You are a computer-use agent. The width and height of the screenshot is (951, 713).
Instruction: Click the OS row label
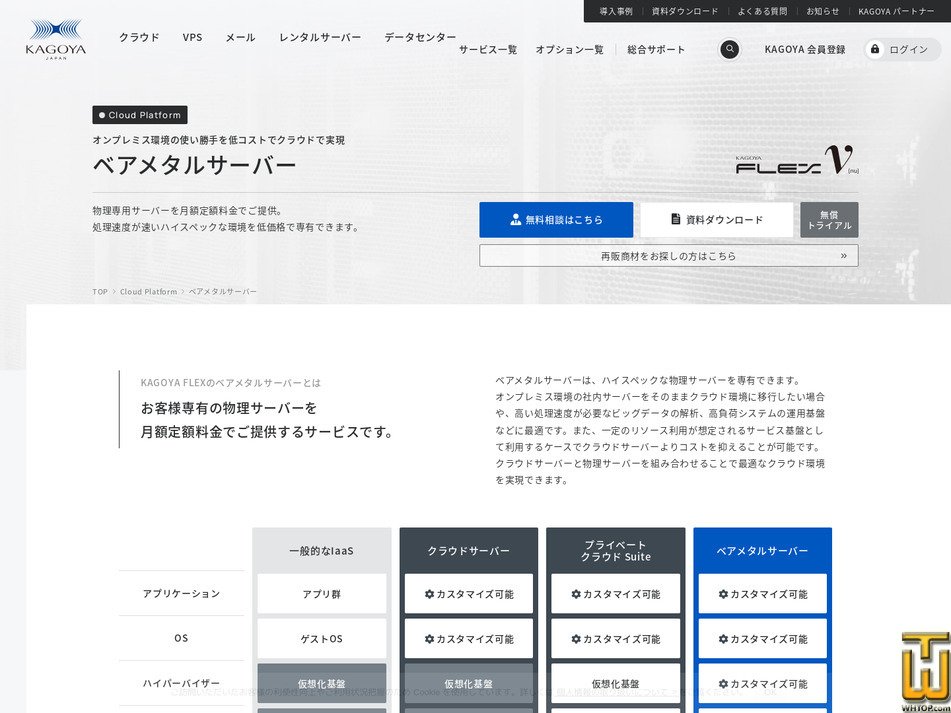[x=181, y=638]
